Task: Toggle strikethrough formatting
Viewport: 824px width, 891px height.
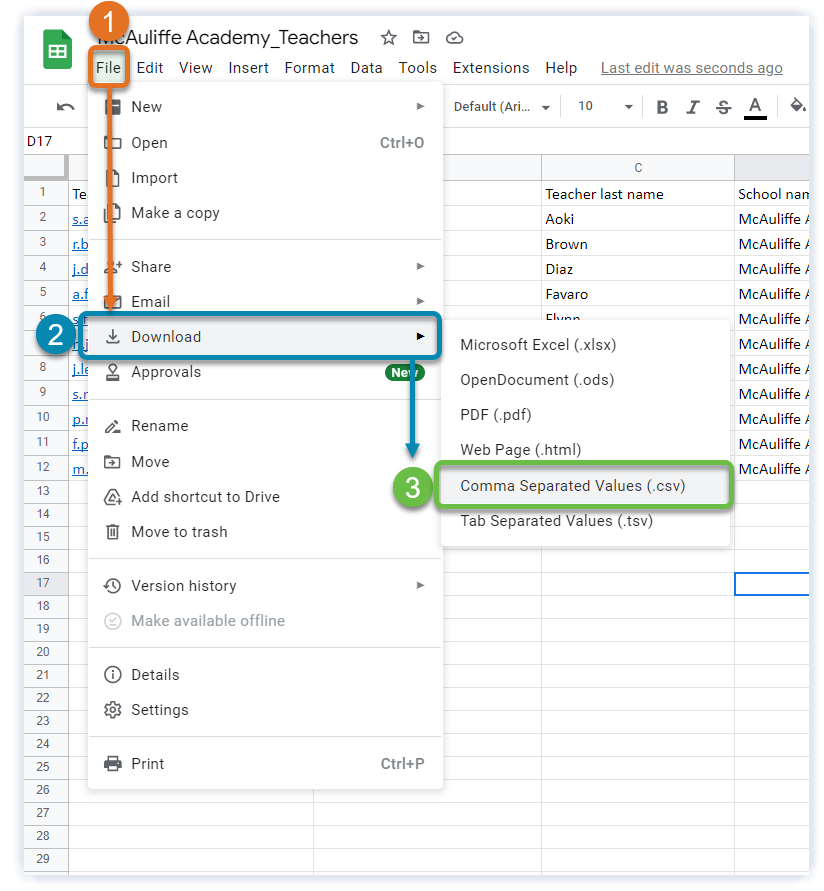Action: point(723,107)
